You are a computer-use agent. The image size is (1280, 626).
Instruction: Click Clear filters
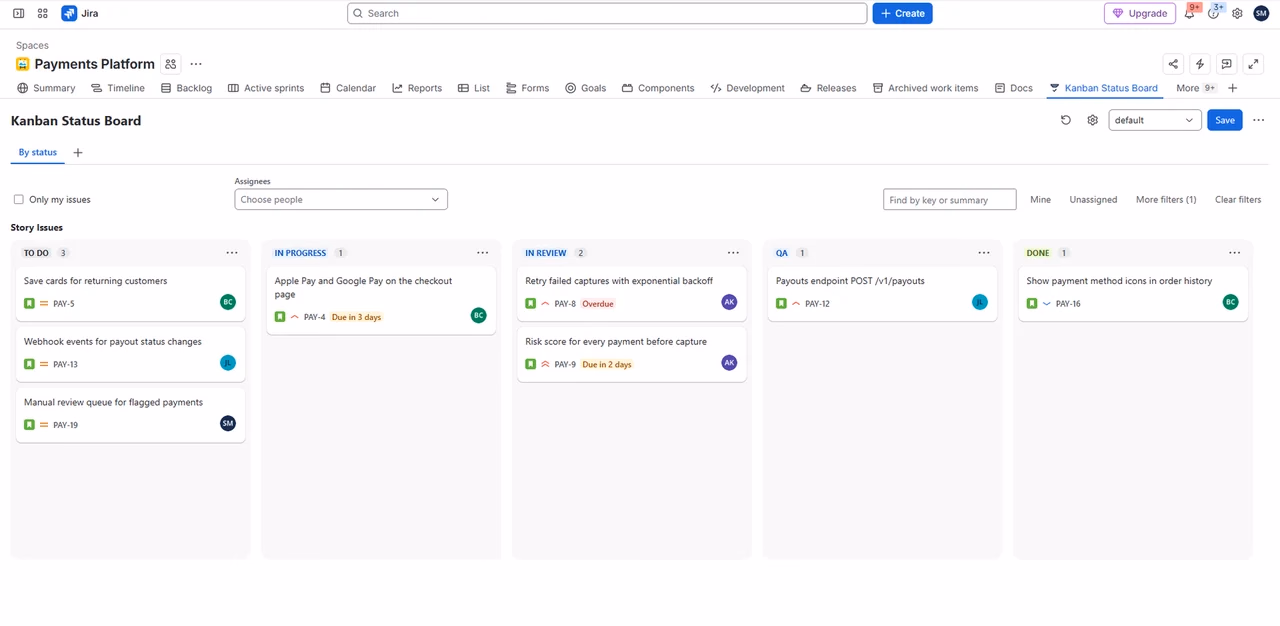pyautogui.click(x=1238, y=199)
